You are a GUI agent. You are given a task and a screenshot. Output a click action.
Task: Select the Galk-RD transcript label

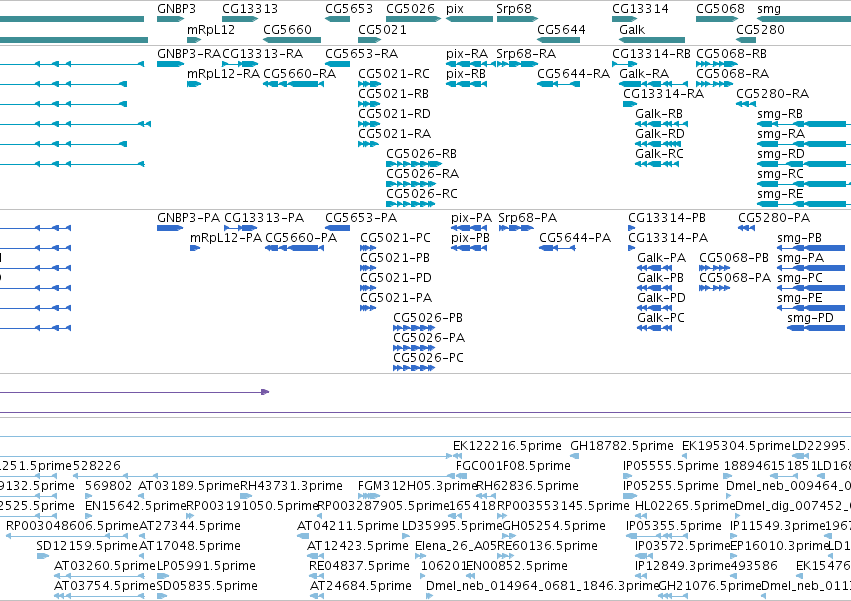click(x=660, y=134)
